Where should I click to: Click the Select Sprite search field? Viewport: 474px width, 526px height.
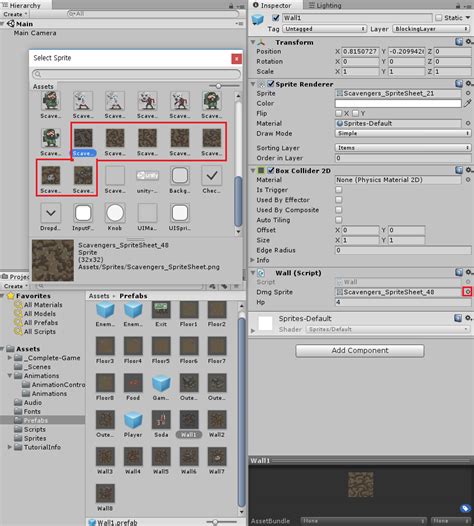point(136,74)
